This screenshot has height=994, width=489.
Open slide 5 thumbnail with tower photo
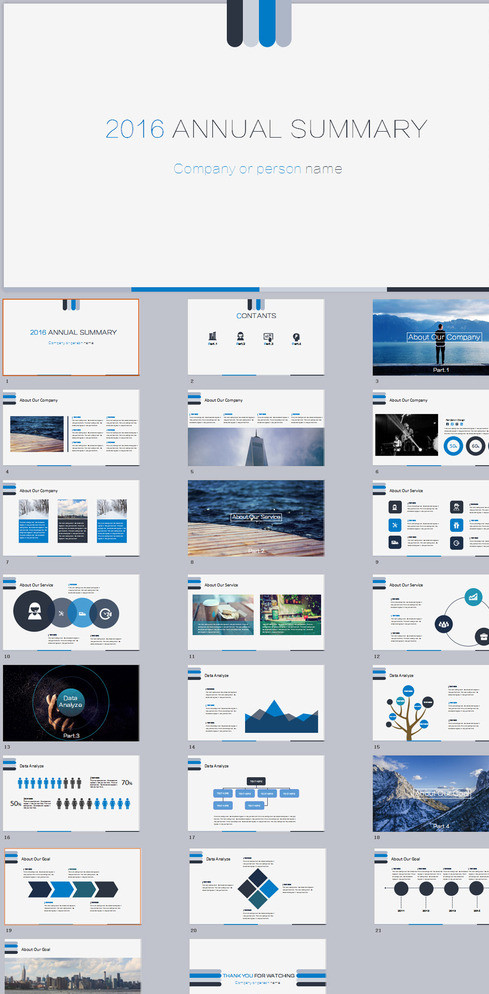click(256, 428)
